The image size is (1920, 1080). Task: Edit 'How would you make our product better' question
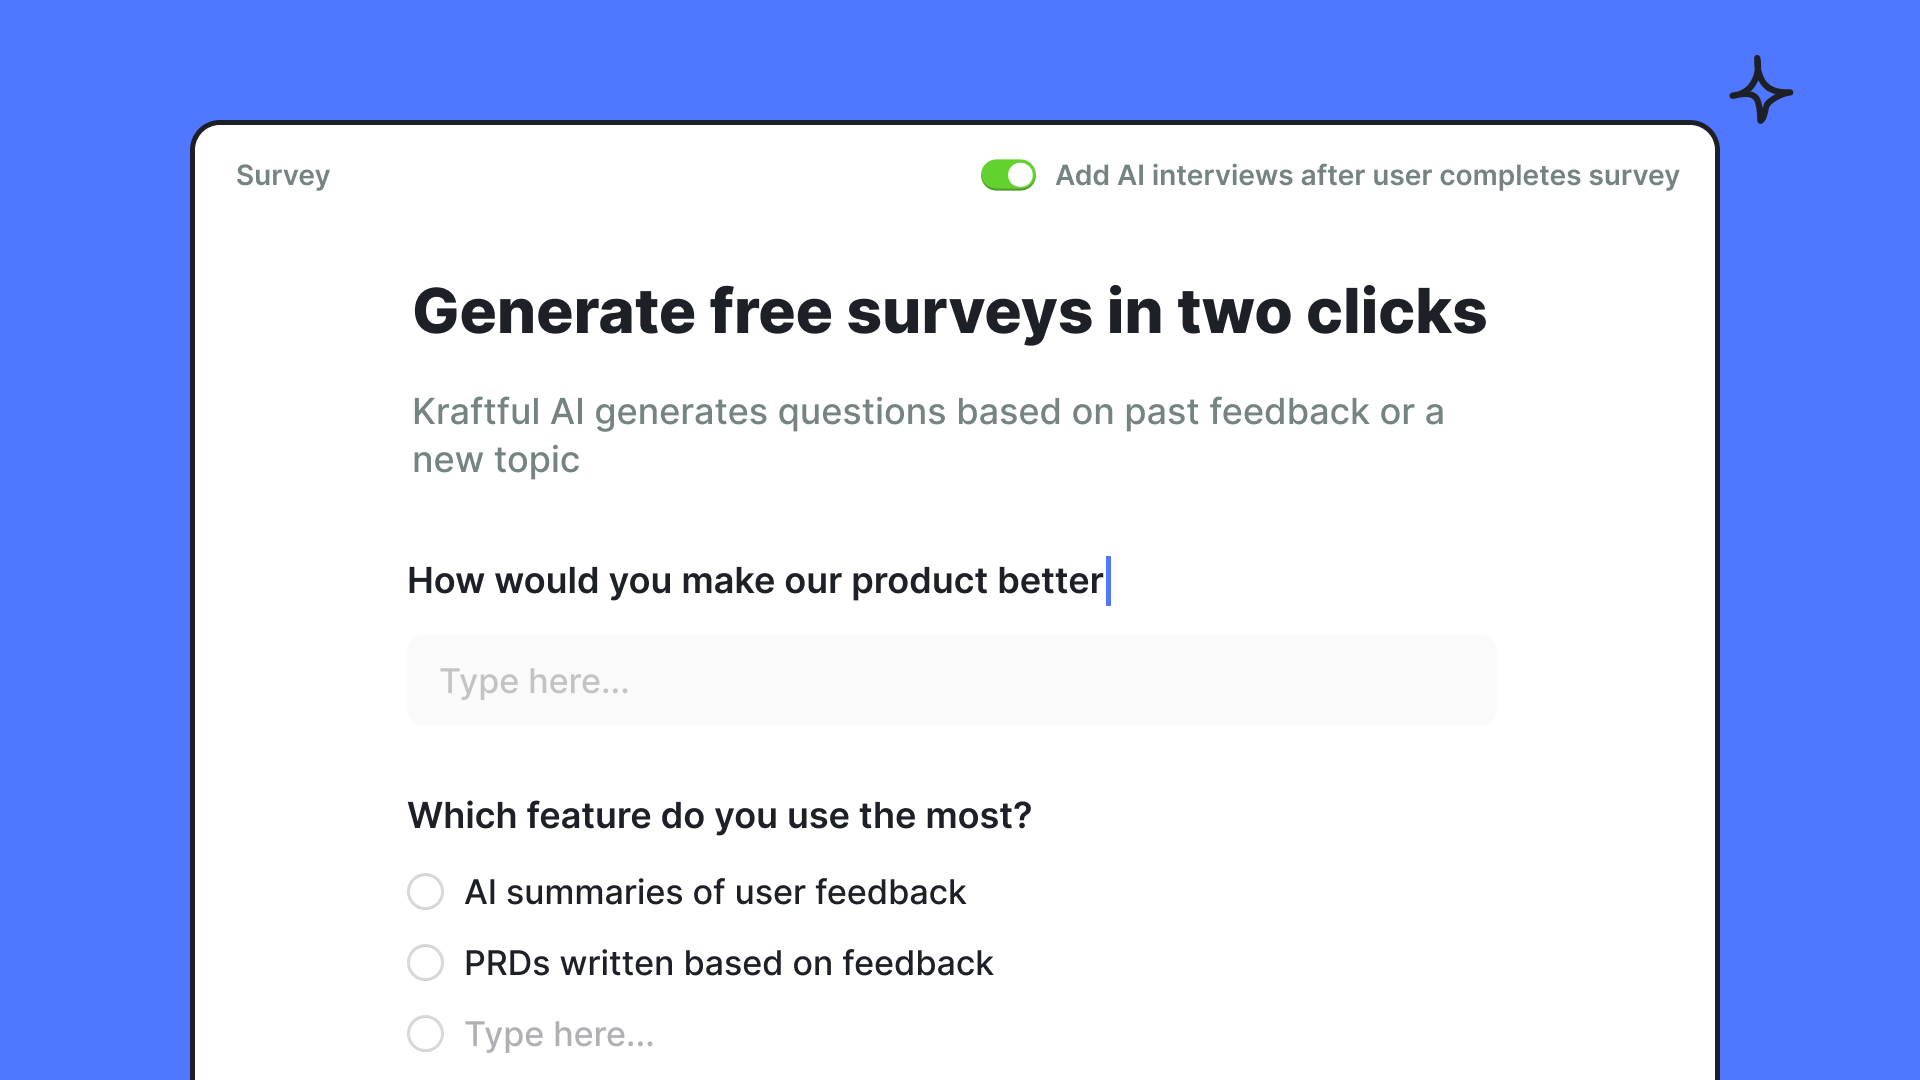[x=755, y=581]
